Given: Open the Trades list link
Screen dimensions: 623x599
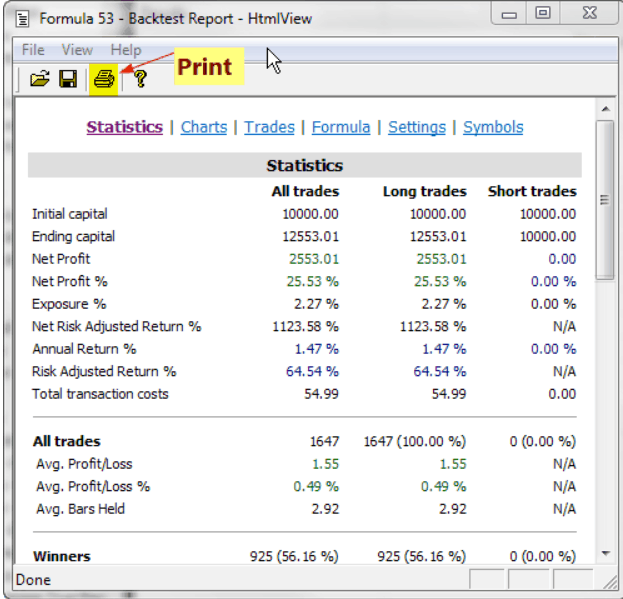Looking at the screenshot, I should 269,127.
